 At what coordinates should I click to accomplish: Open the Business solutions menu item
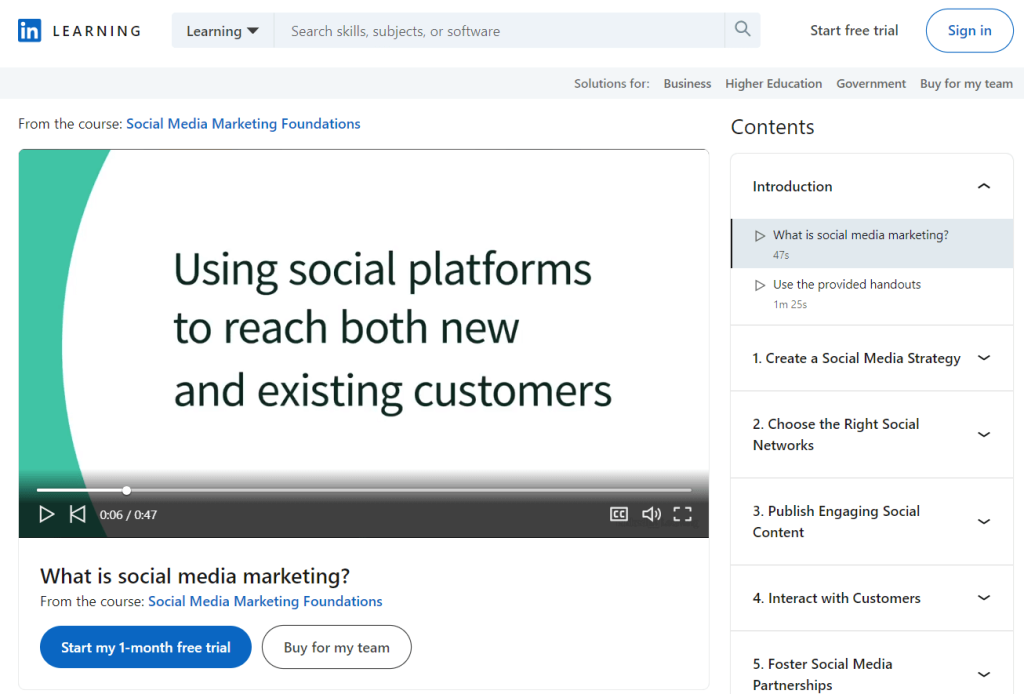[687, 84]
